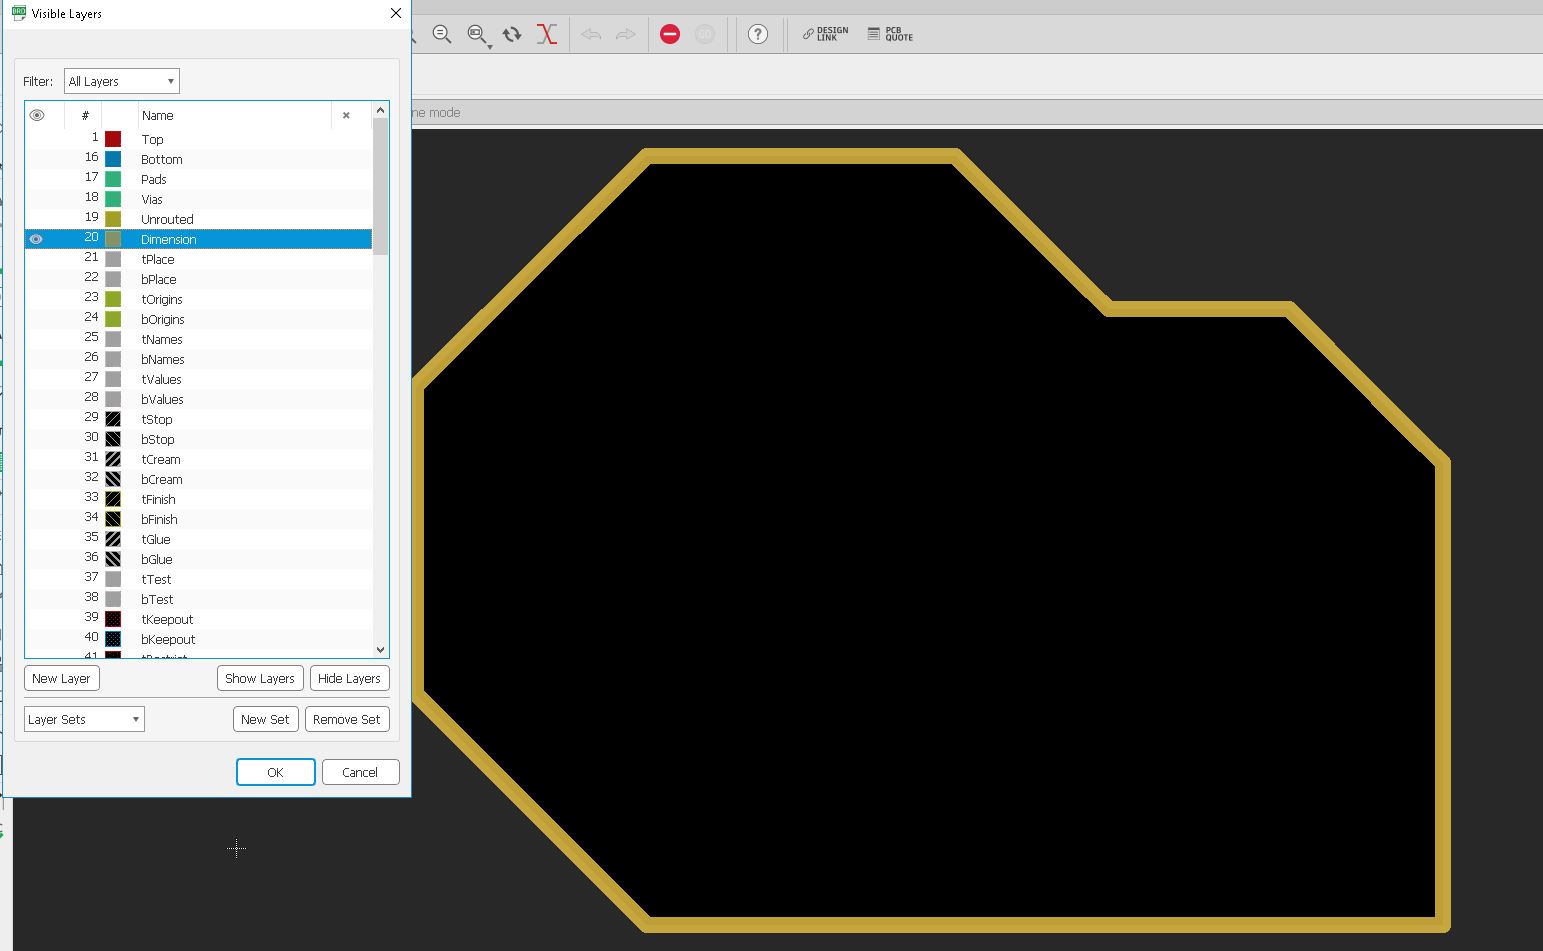Select the bPlace layer row
The height and width of the screenshot is (951, 1543).
(x=198, y=279)
